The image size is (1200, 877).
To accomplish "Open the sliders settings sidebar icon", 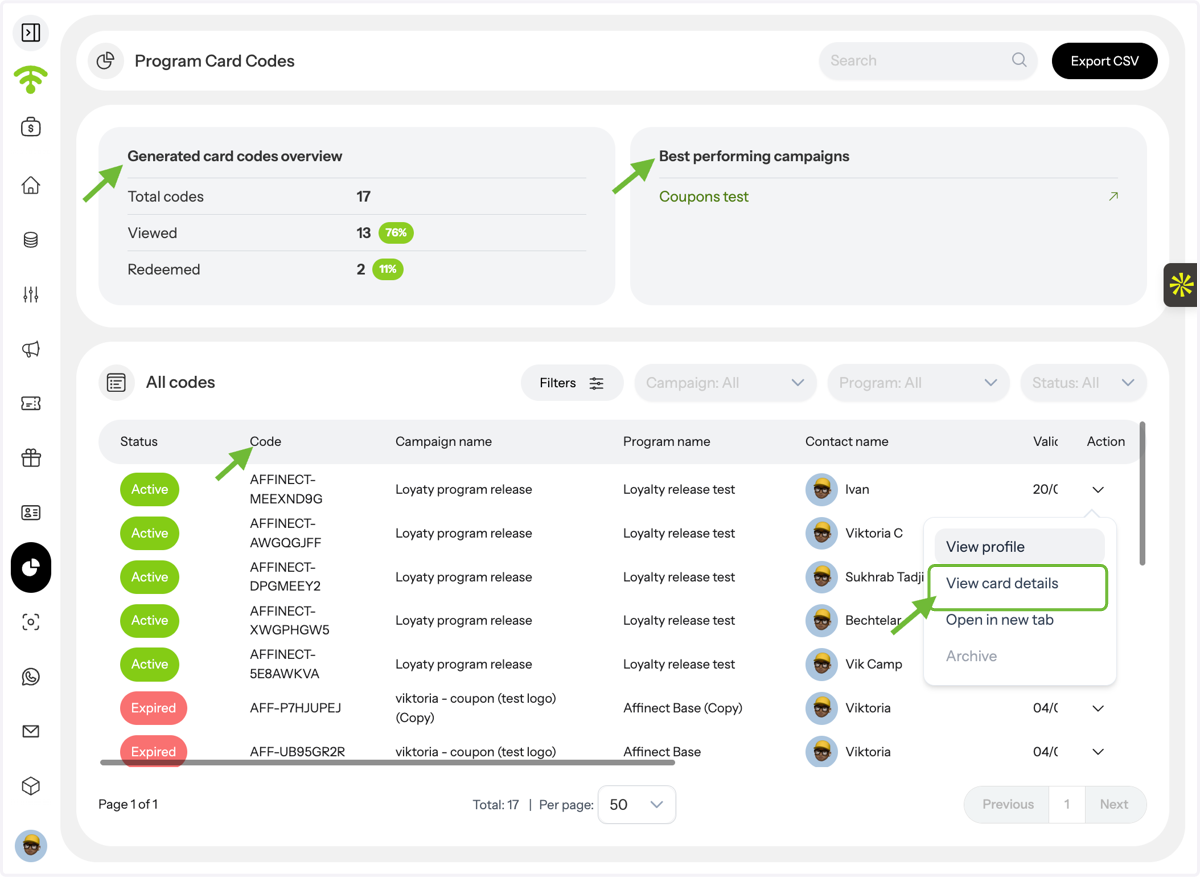I will [x=31, y=295].
